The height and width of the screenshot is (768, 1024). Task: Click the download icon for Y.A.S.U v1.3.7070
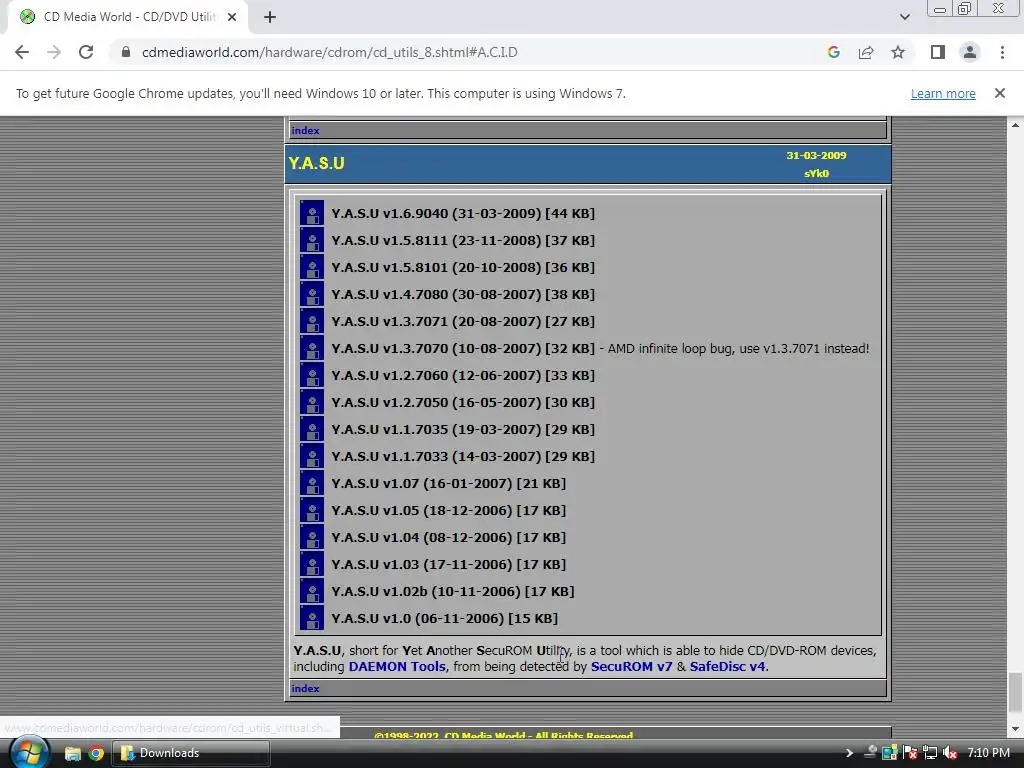point(312,348)
